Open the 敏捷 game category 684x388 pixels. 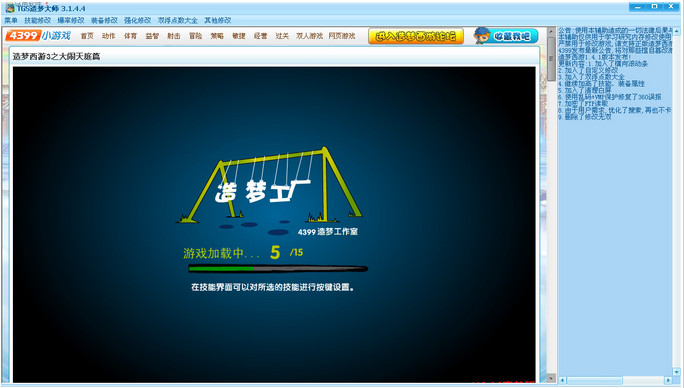point(239,36)
